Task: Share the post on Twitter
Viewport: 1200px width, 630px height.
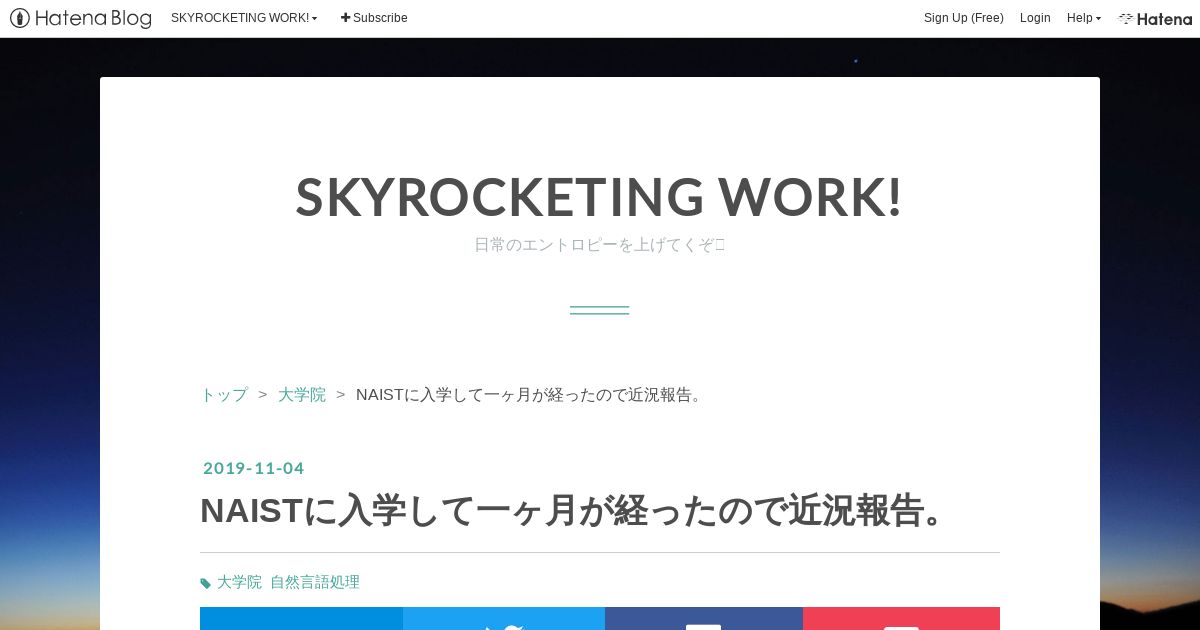Action: [504, 619]
